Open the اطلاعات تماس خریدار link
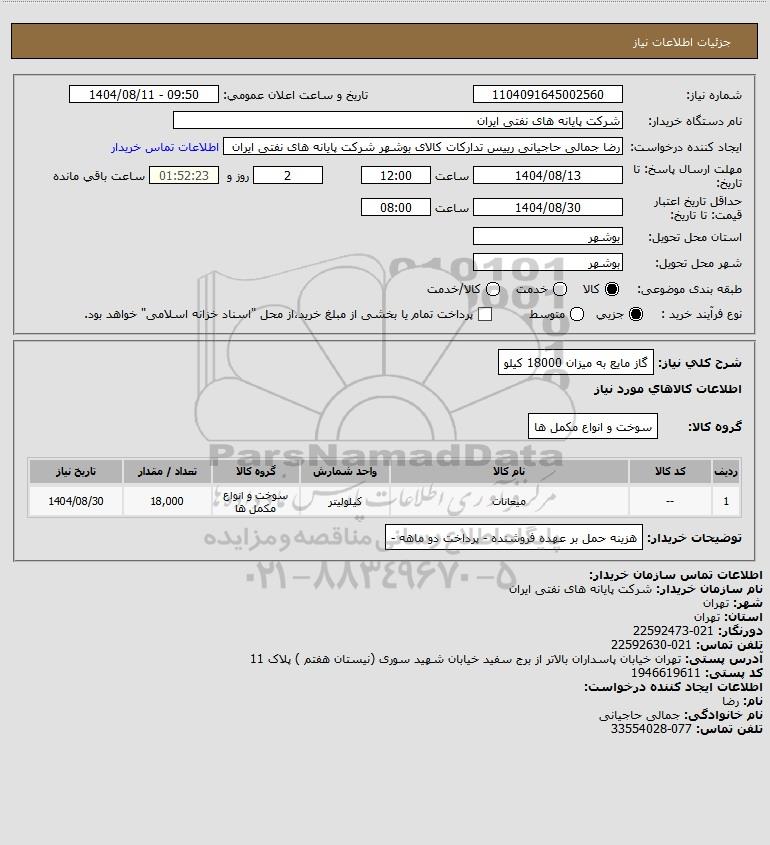This screenshot has width=770, height=845. [x=165, y=147]
